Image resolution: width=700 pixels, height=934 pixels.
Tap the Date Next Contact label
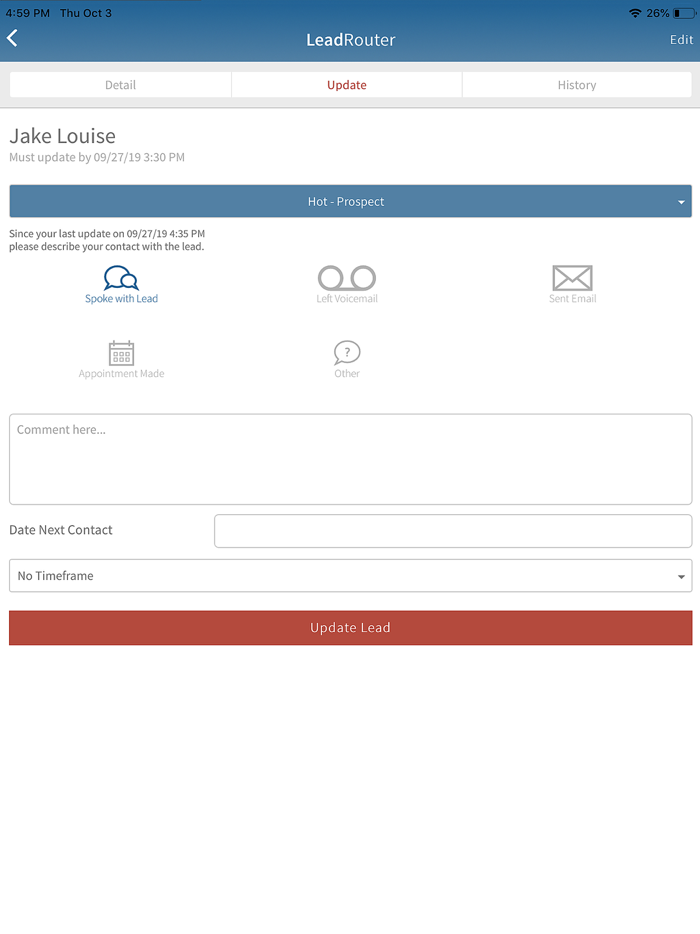(x=61, y=530)
